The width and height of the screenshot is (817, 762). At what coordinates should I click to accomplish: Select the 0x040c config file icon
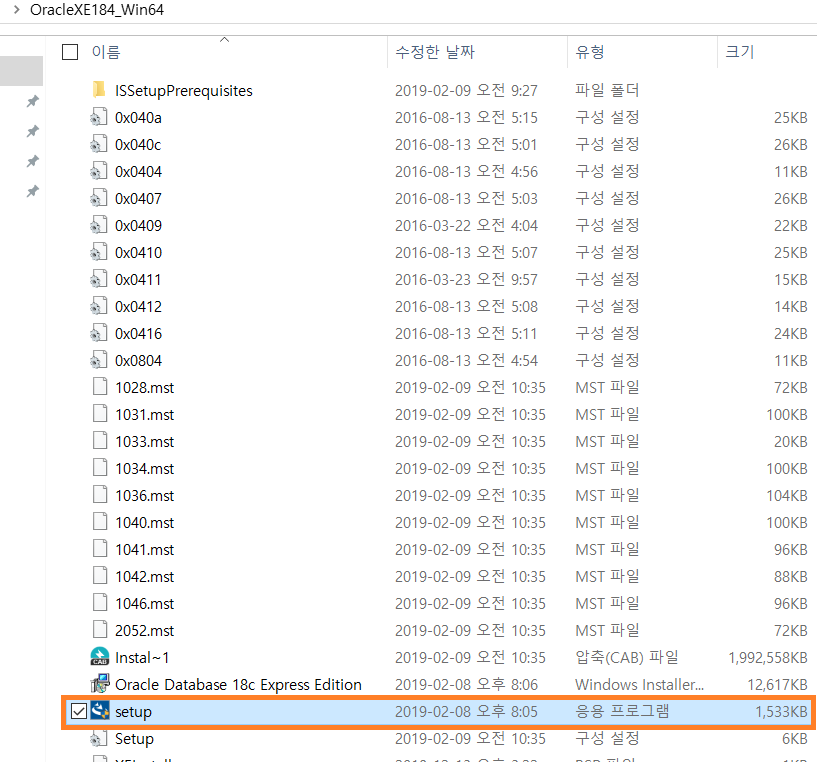[99, 144]
